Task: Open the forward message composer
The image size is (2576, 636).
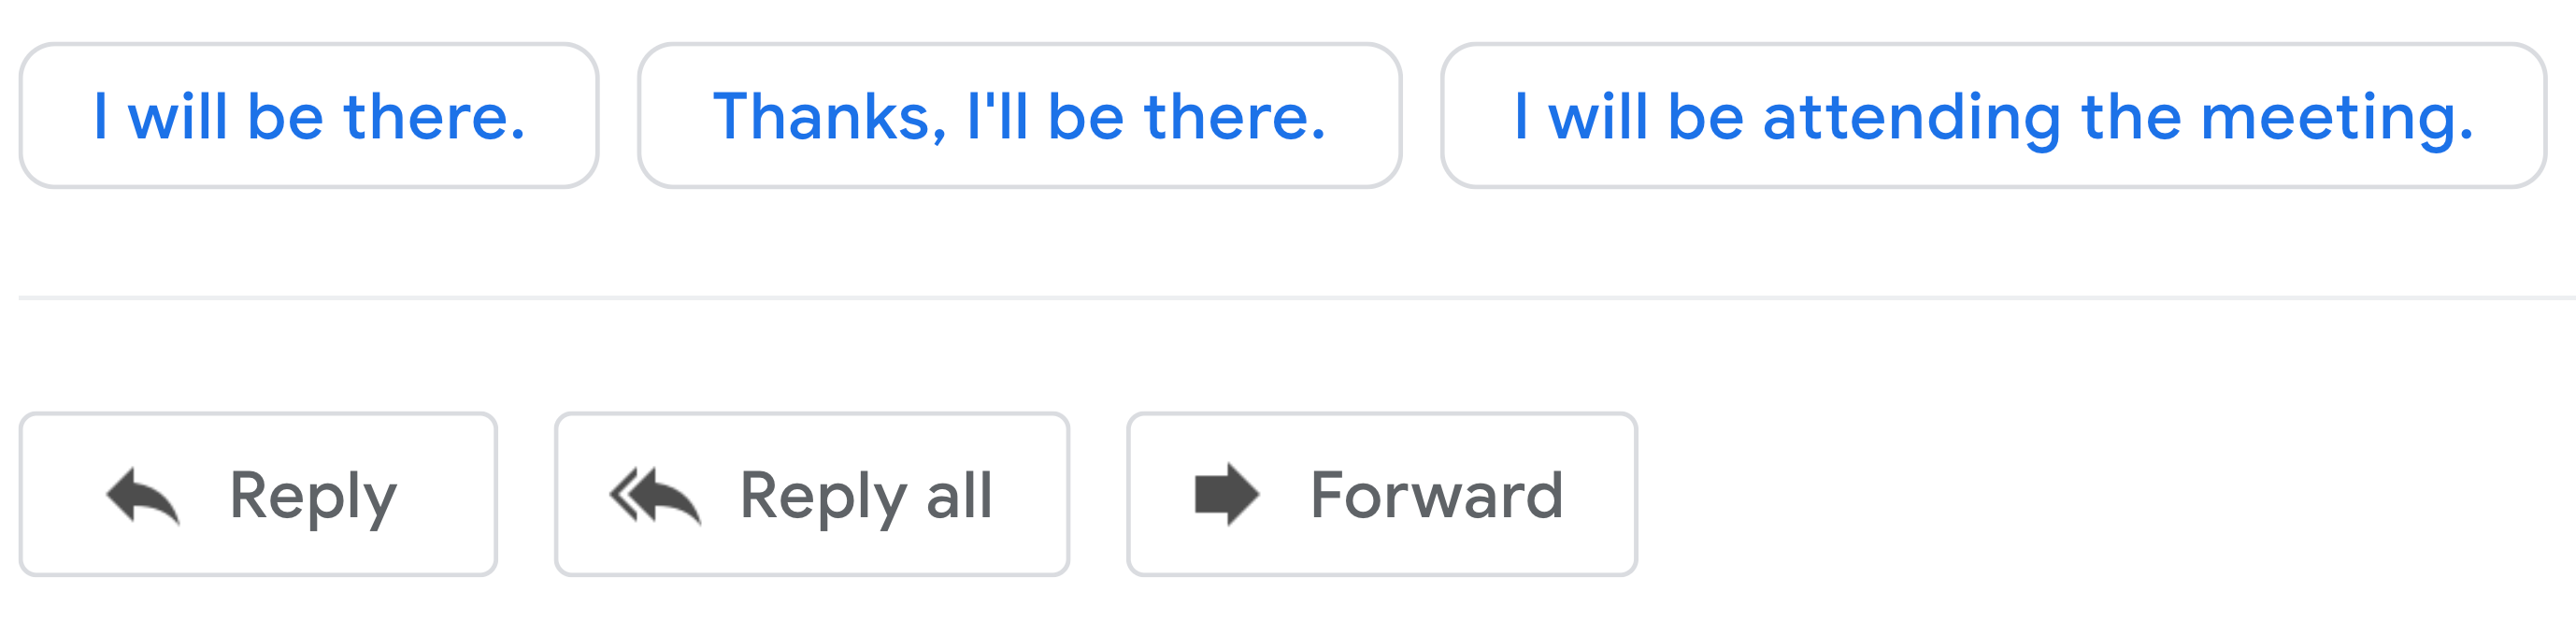Action: point(1381,495)
